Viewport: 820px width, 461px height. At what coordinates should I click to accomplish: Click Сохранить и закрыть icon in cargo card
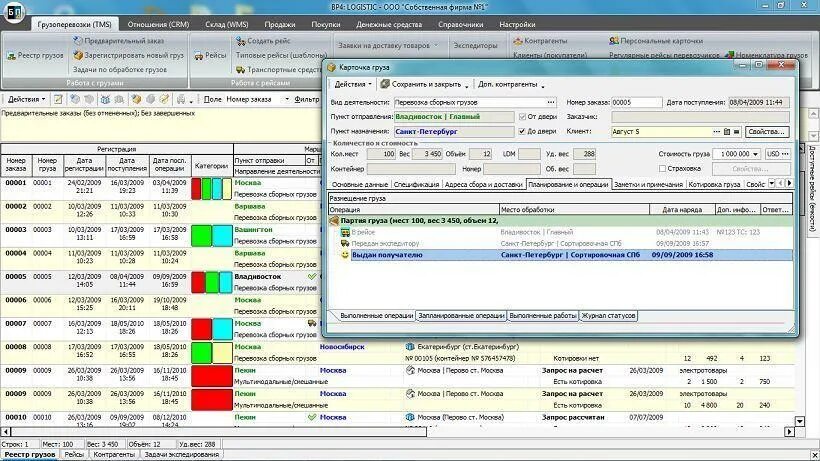click(x=385, y=84)
